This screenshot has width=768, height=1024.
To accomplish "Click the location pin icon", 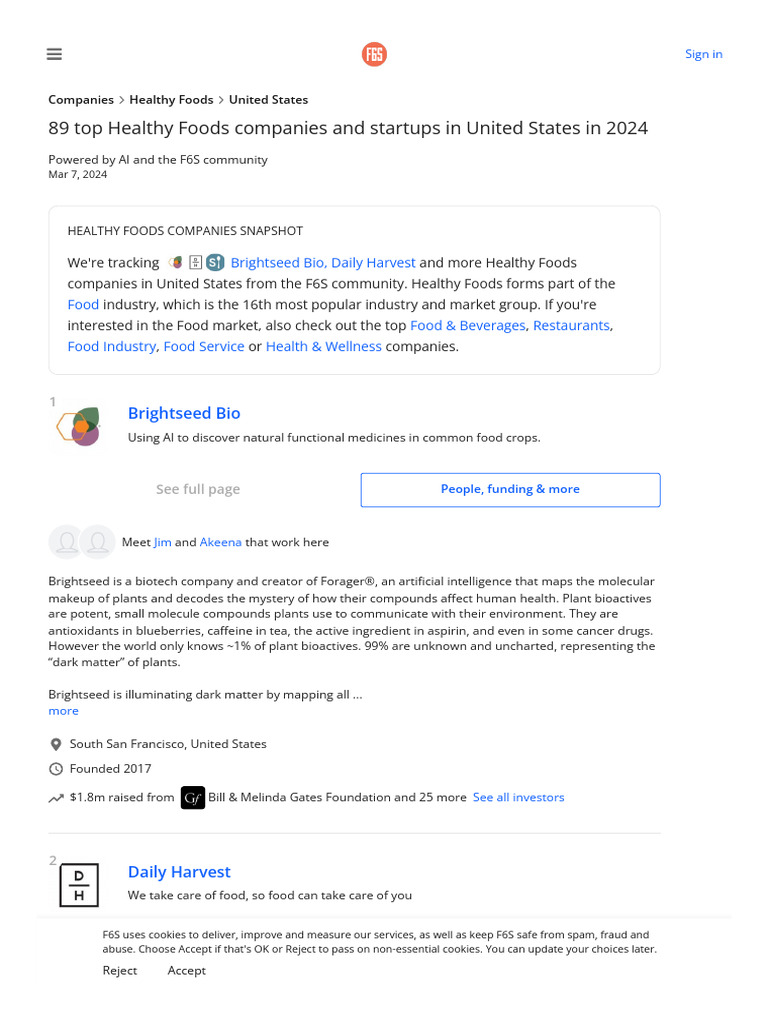I will [x=56, y=744].
